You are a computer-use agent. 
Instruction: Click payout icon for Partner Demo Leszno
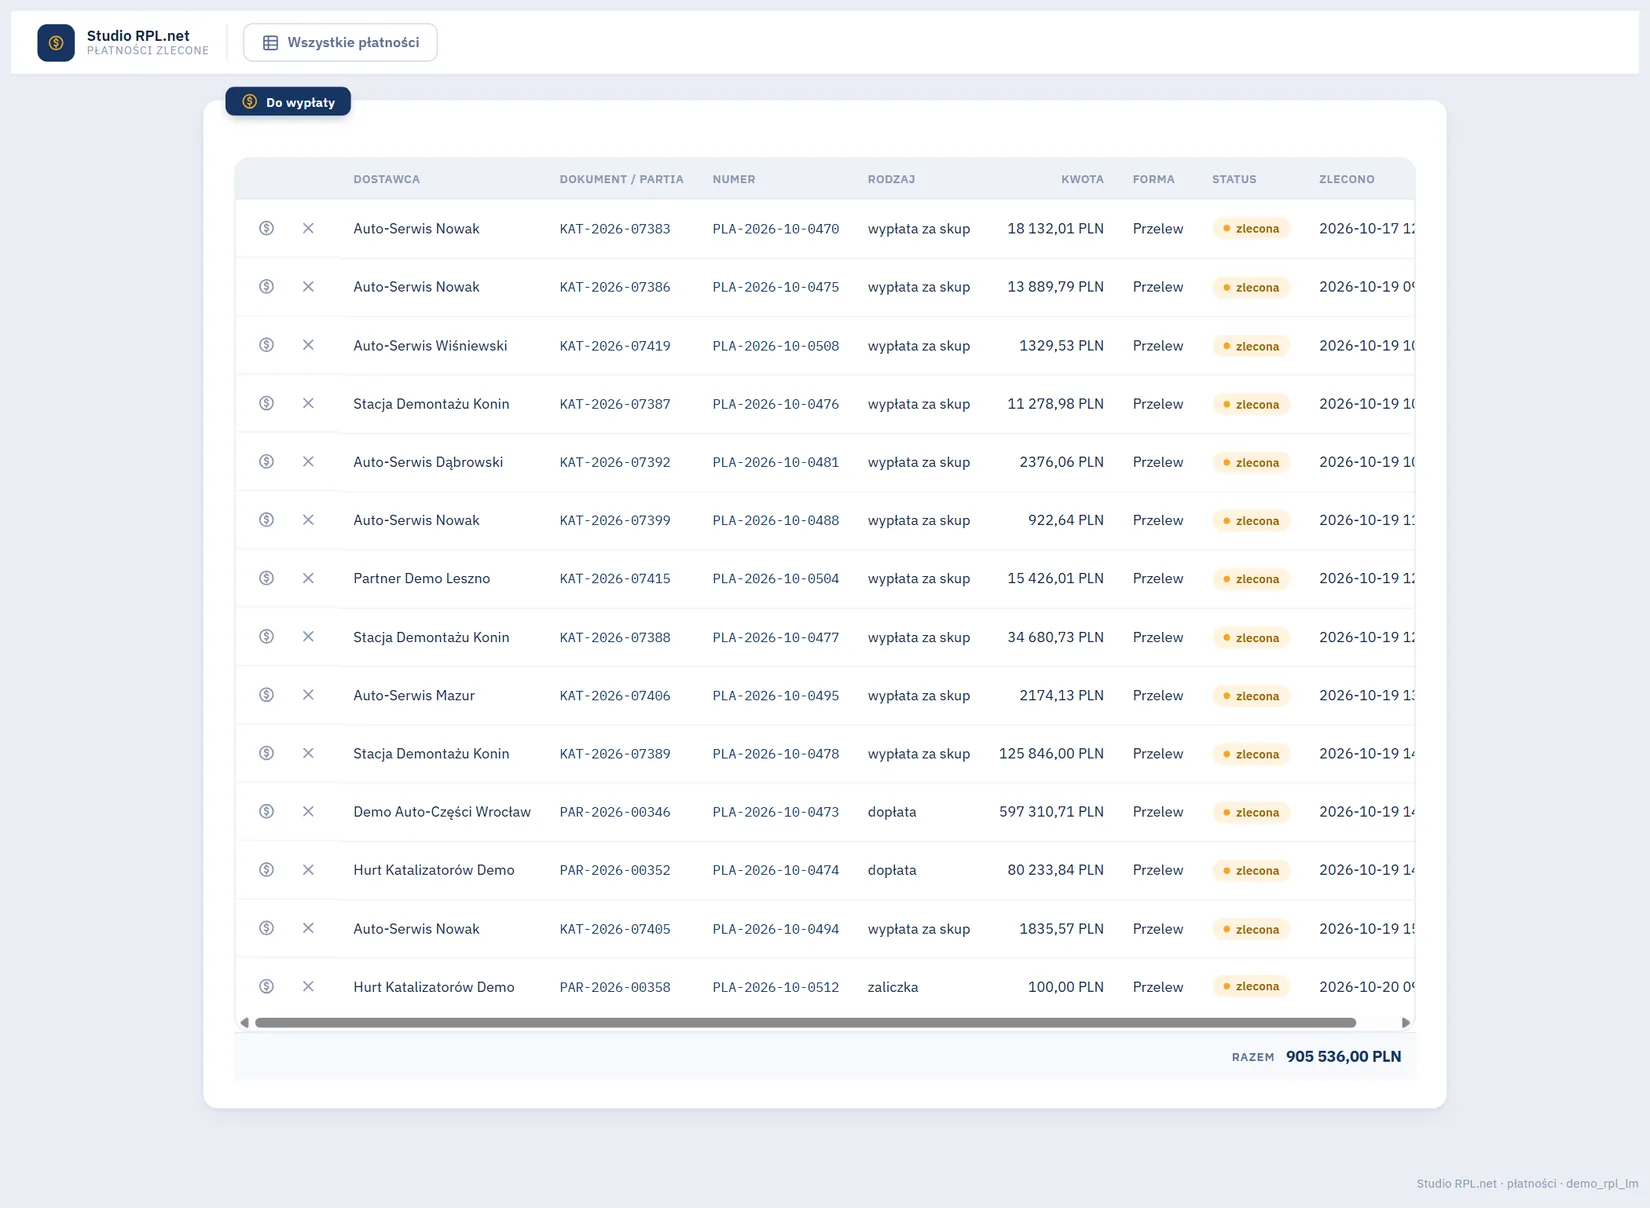pyautogui.click(x=266, y=578)
